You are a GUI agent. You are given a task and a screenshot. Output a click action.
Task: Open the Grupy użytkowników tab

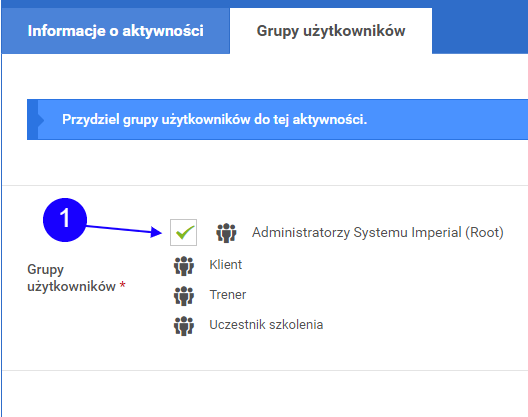(331, 31)
